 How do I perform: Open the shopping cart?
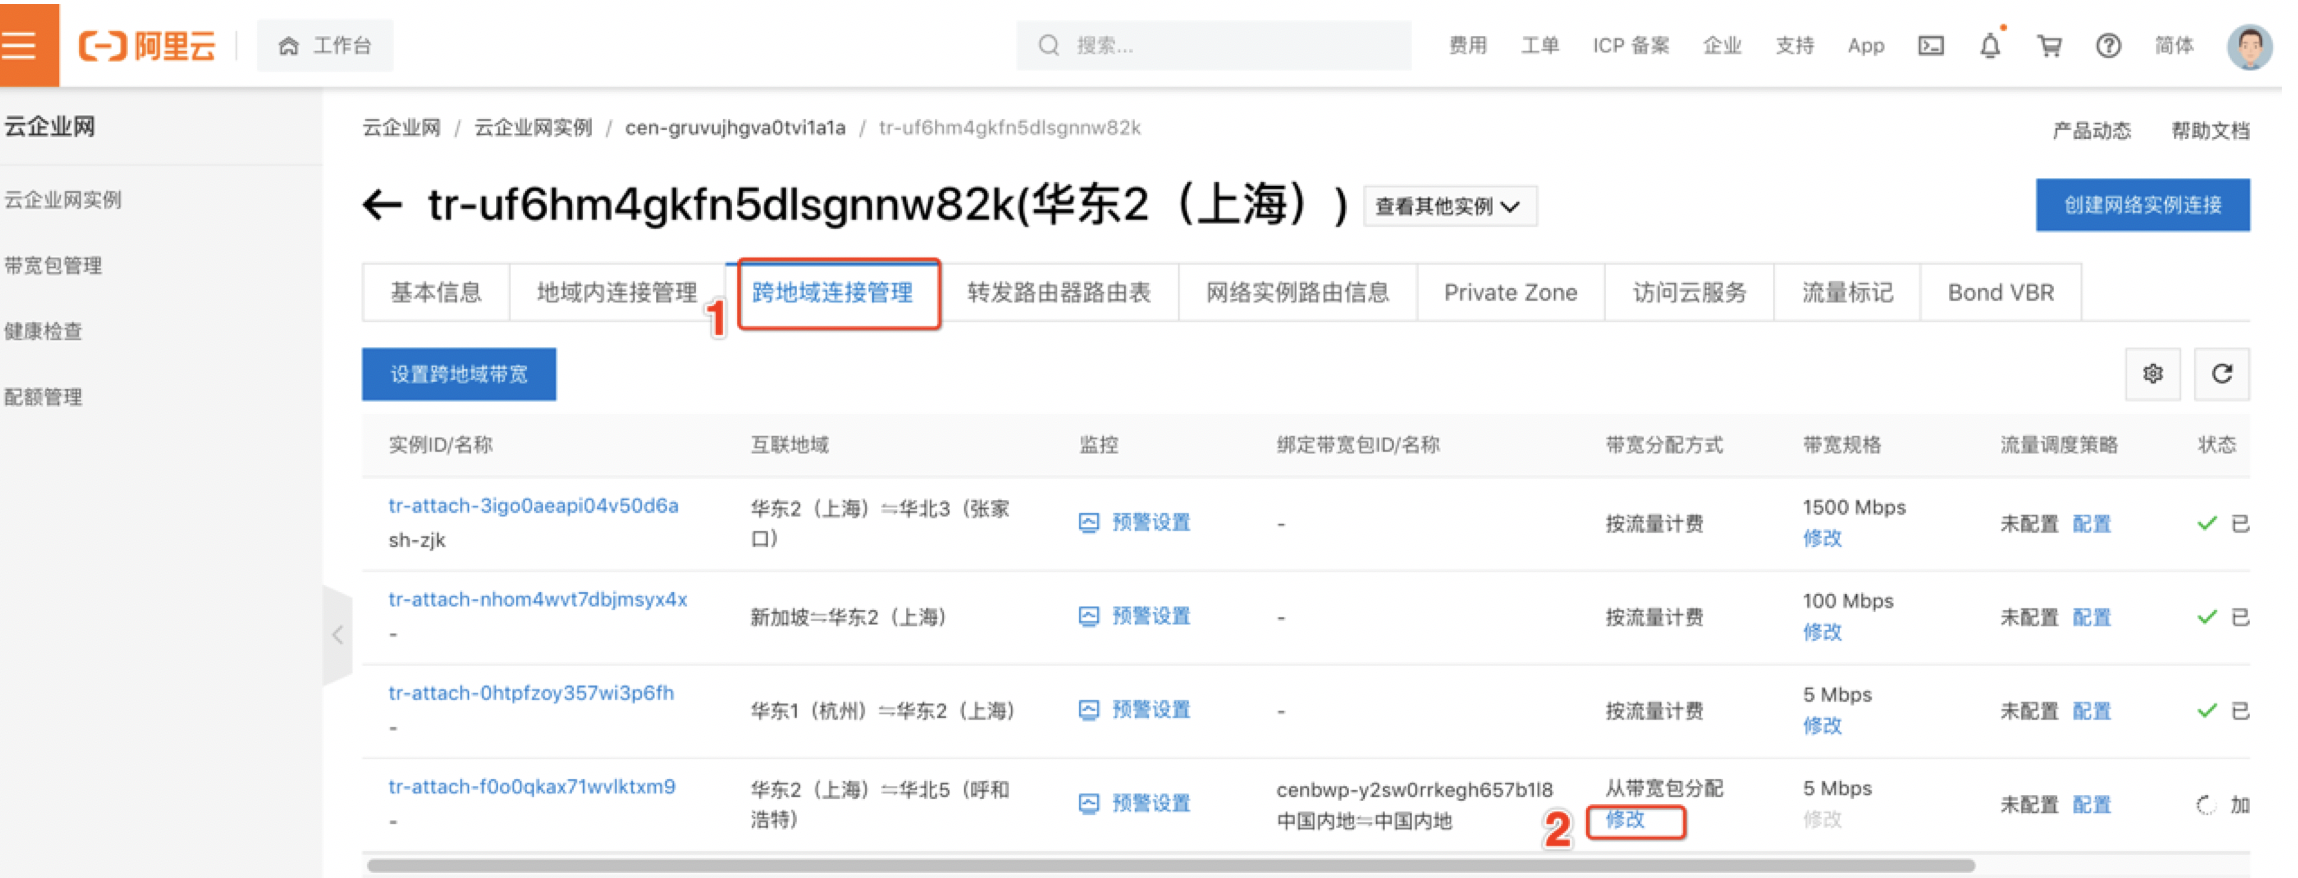point(2049,45)
